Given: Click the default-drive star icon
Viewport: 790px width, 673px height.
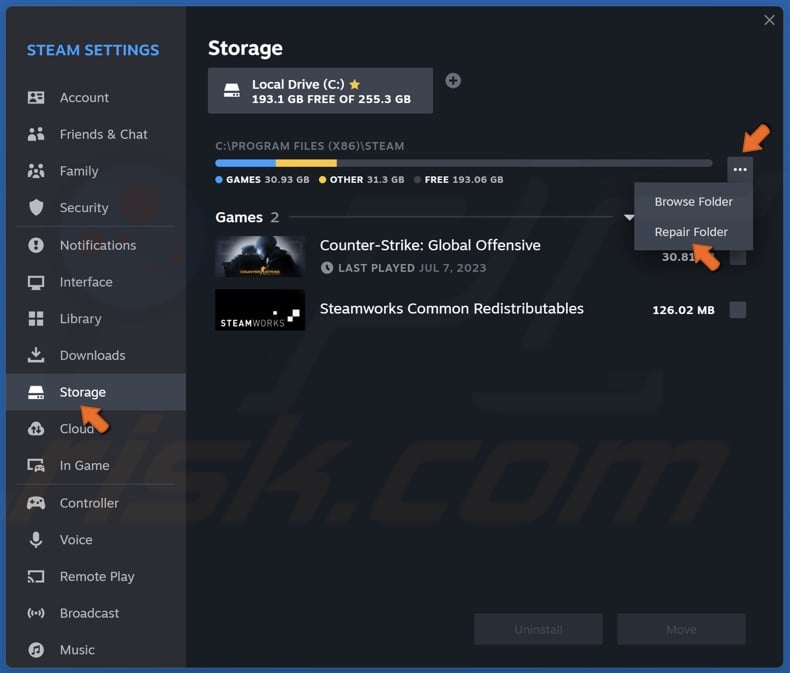Looking at the screenshot, I should coord(355,84).
